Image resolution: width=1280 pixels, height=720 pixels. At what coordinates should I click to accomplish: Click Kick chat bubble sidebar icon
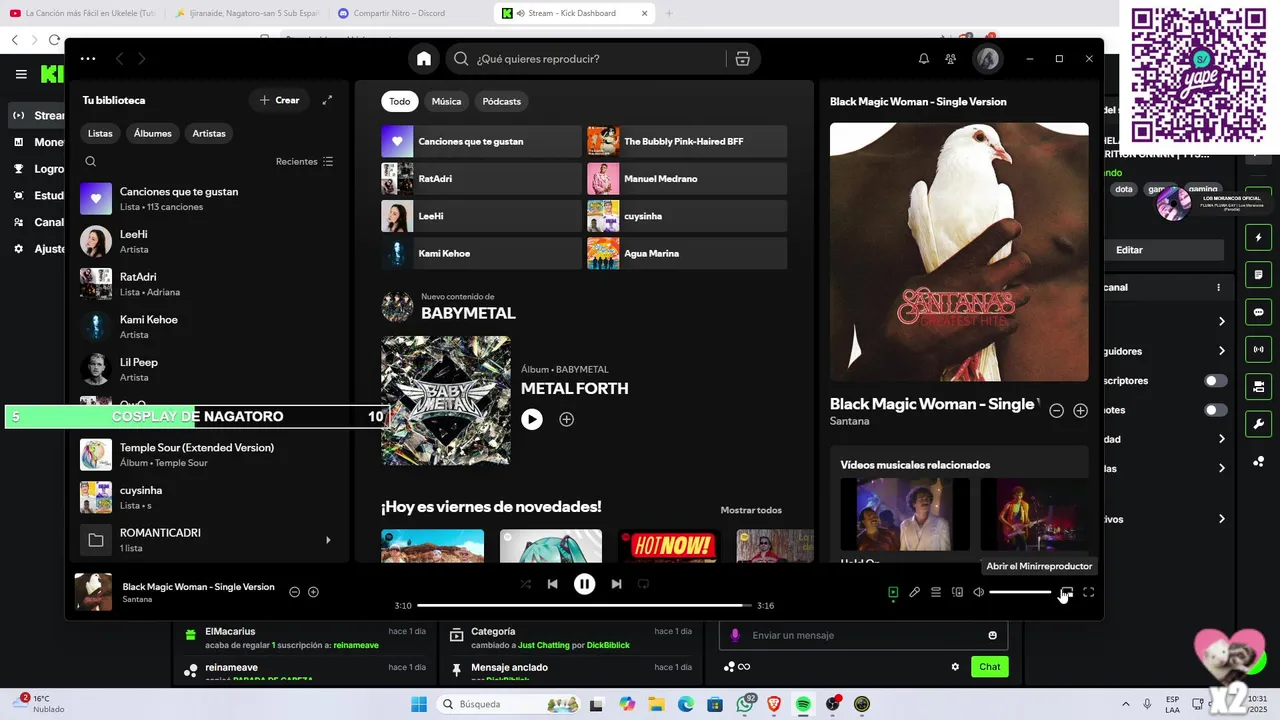pyautogui.click(x=1258, y=312)
